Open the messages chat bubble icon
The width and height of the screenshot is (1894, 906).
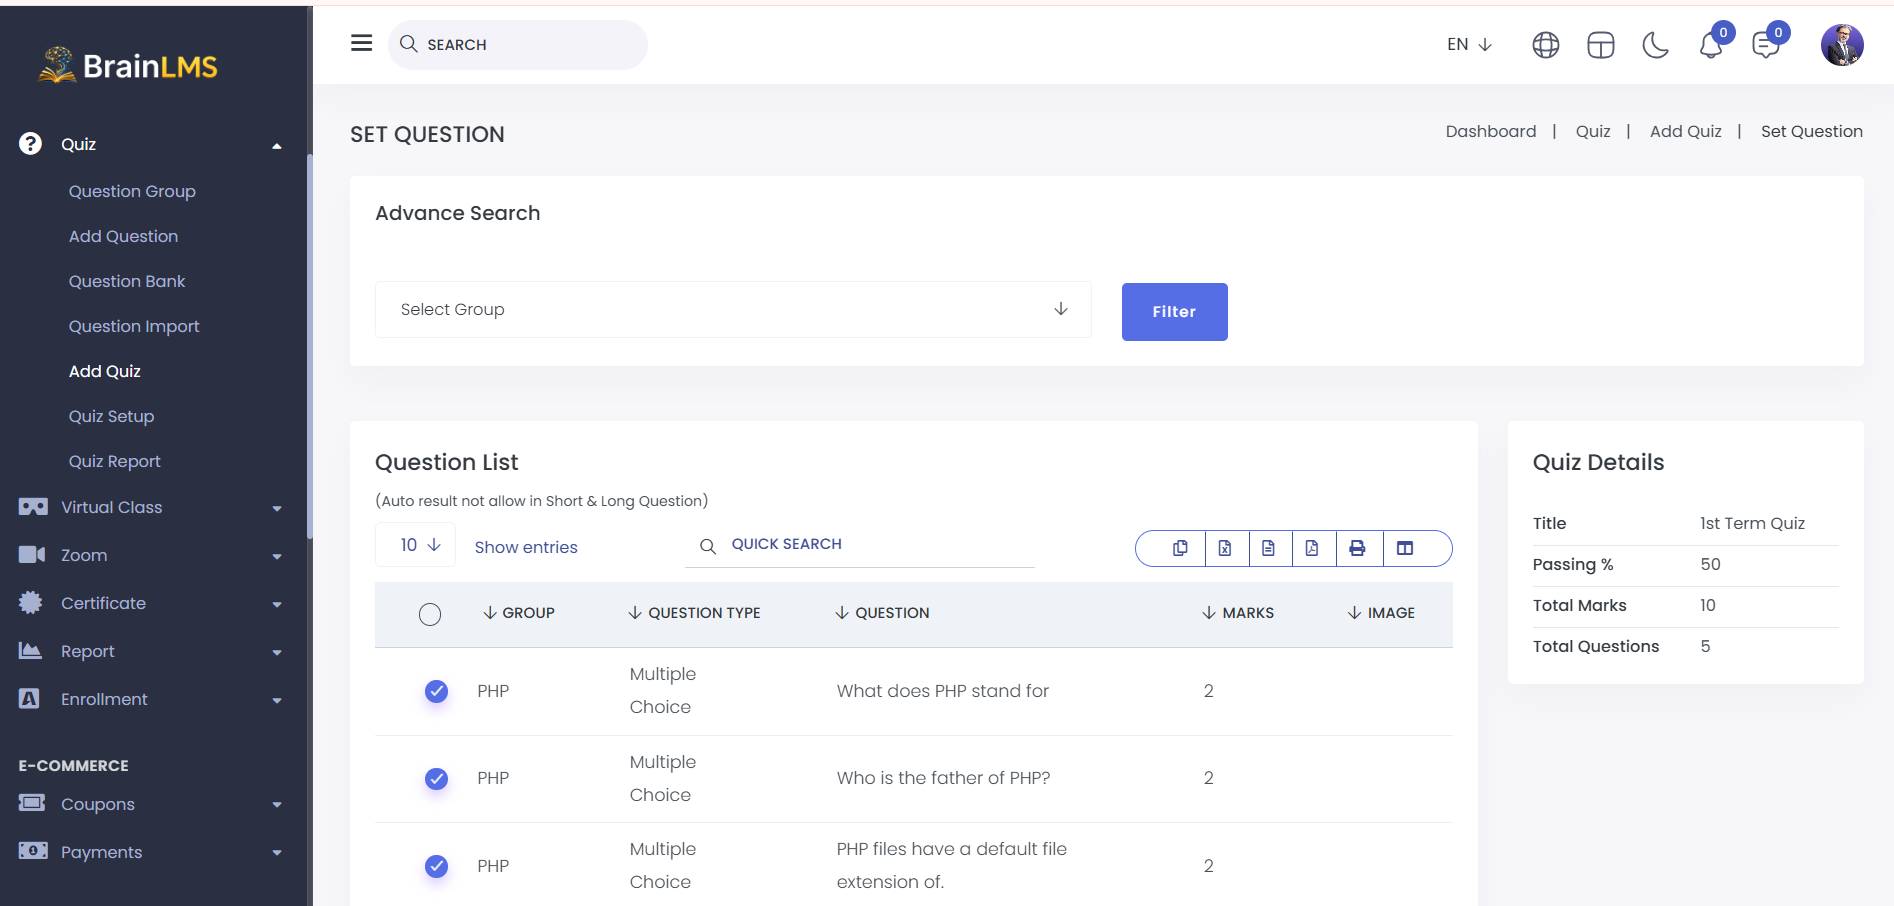pyautogui.click(x=1765, y=45)
